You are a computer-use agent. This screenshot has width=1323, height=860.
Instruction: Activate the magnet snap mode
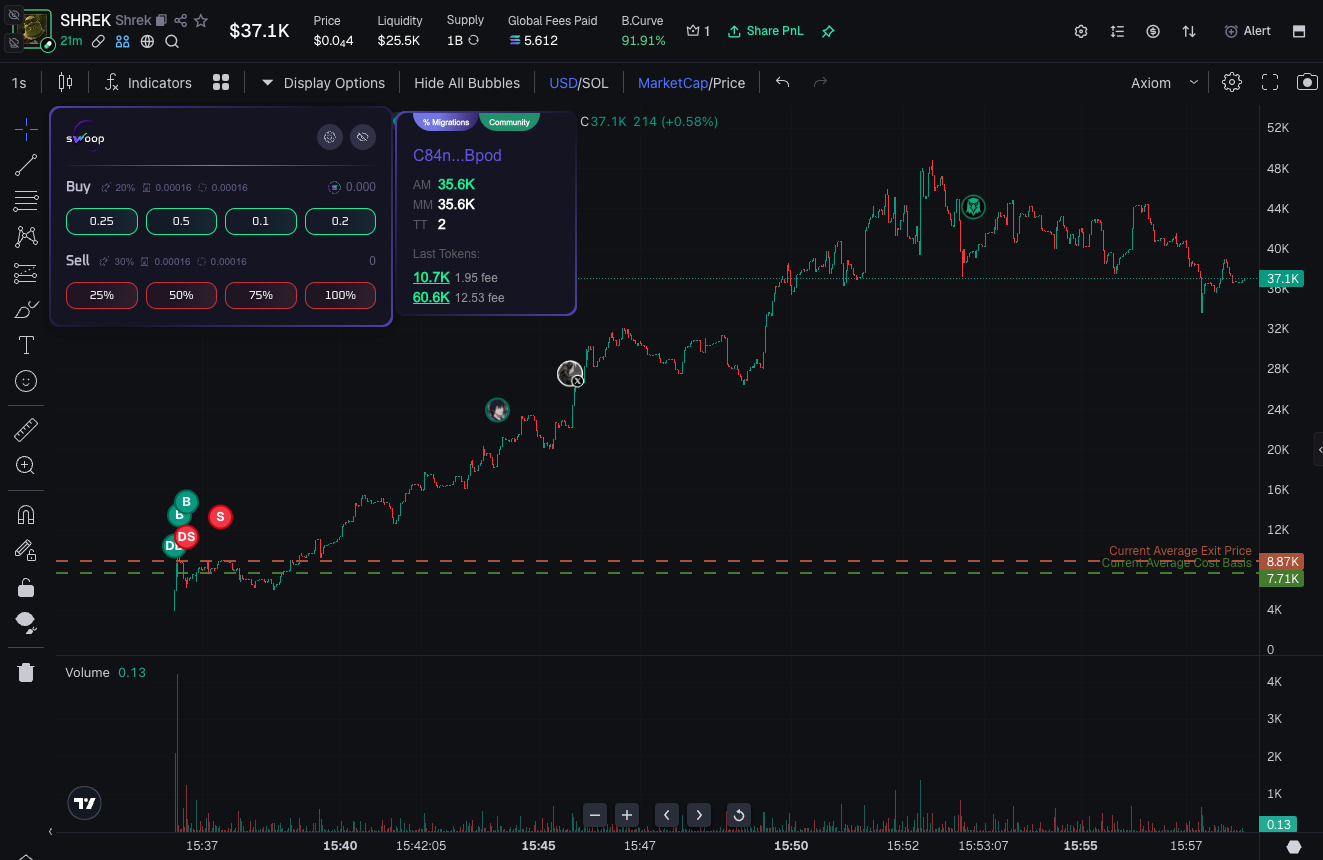click(x=26, y=515)
